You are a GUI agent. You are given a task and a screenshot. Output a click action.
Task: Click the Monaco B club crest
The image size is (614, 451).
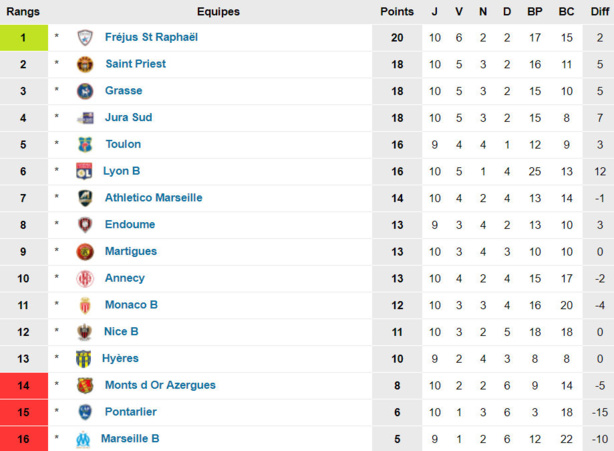[x=85, y=305]
